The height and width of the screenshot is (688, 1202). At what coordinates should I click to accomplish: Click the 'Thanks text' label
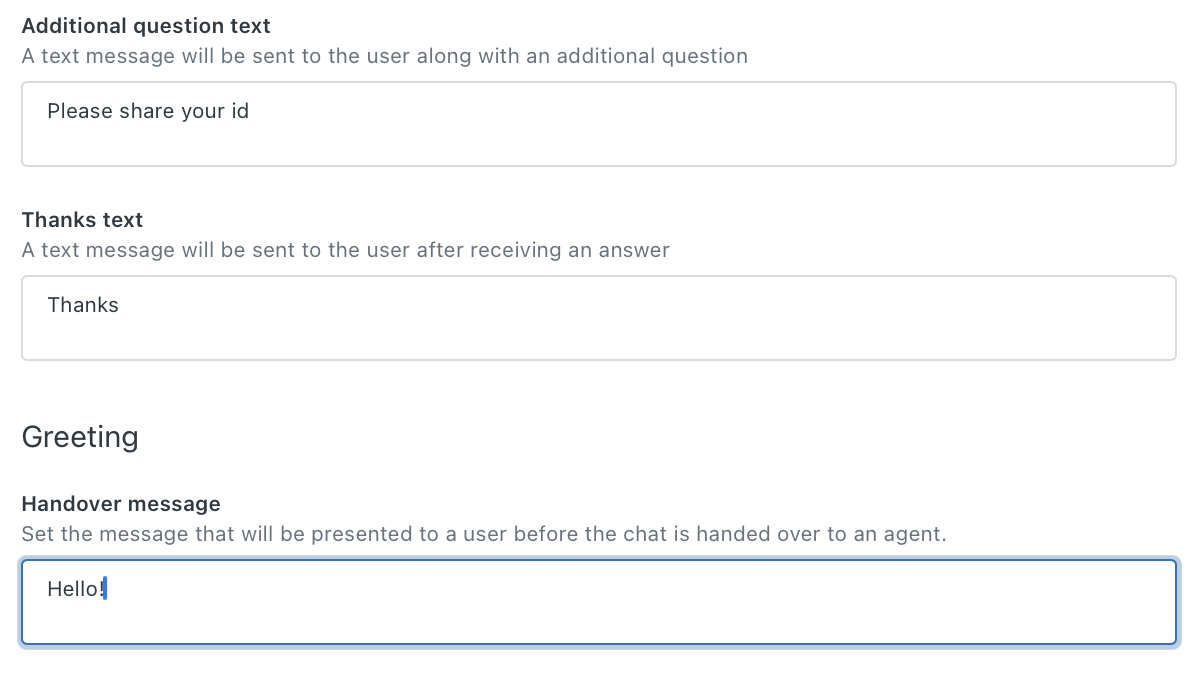pos(82,219)
